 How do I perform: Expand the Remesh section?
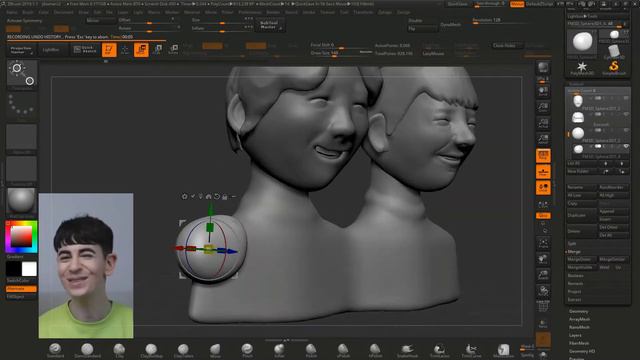click(575, 283)
